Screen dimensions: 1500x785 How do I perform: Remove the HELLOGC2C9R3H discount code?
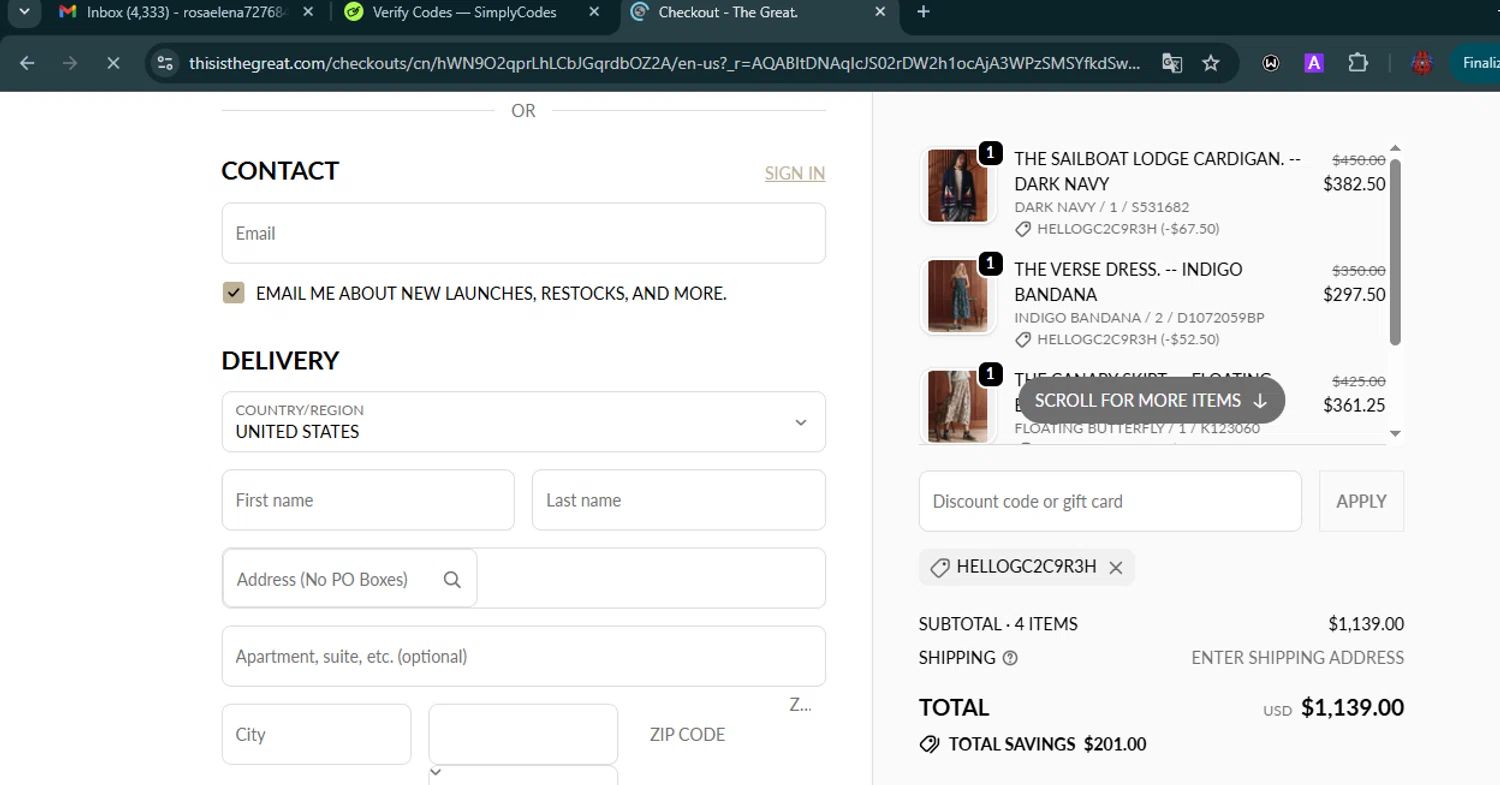1115,568
